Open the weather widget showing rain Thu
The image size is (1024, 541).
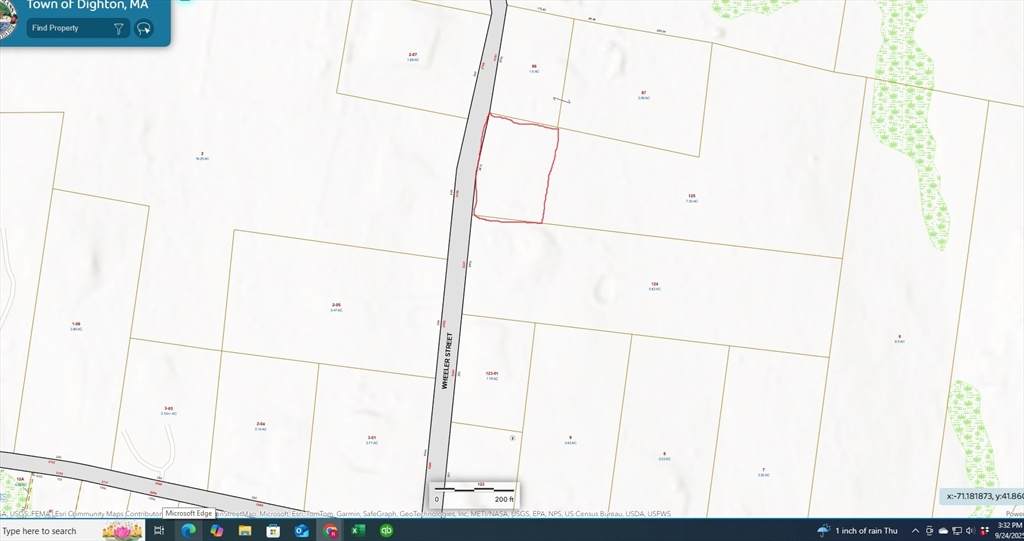[x=858, y=530]
